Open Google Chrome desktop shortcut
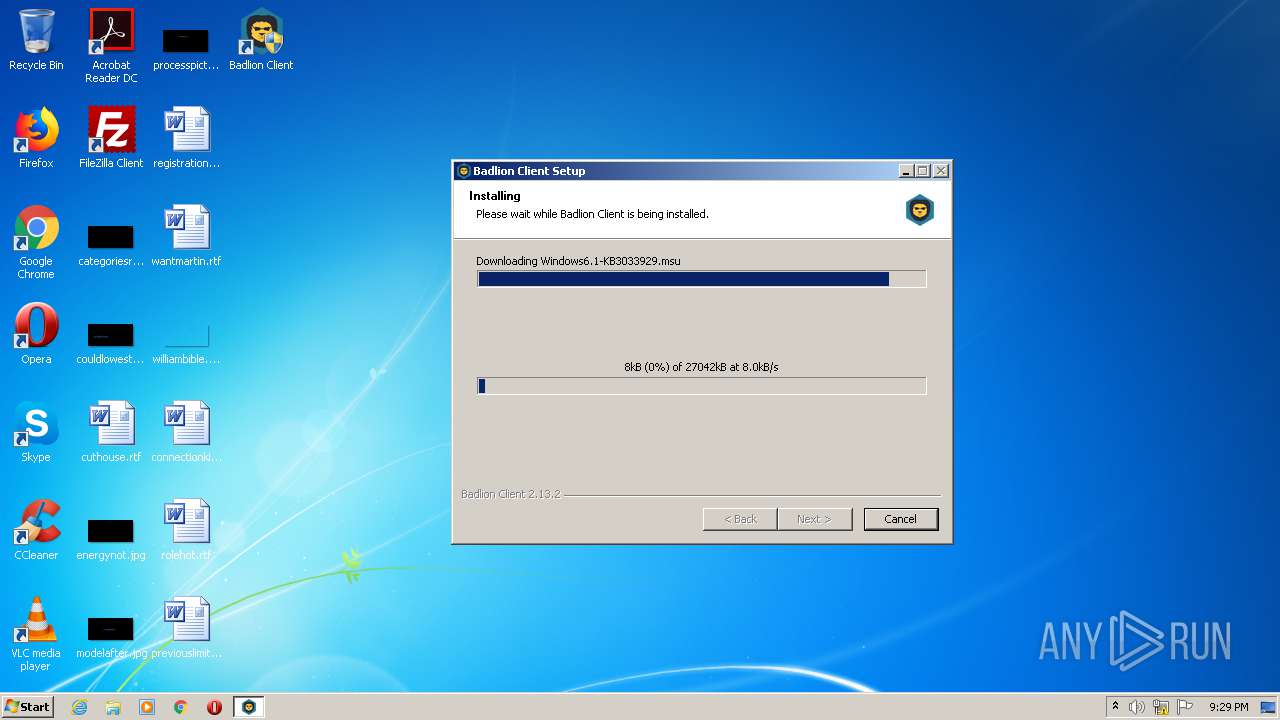Image resolution: width=1280 pixels, height=720 pixels. click(36, 242)
